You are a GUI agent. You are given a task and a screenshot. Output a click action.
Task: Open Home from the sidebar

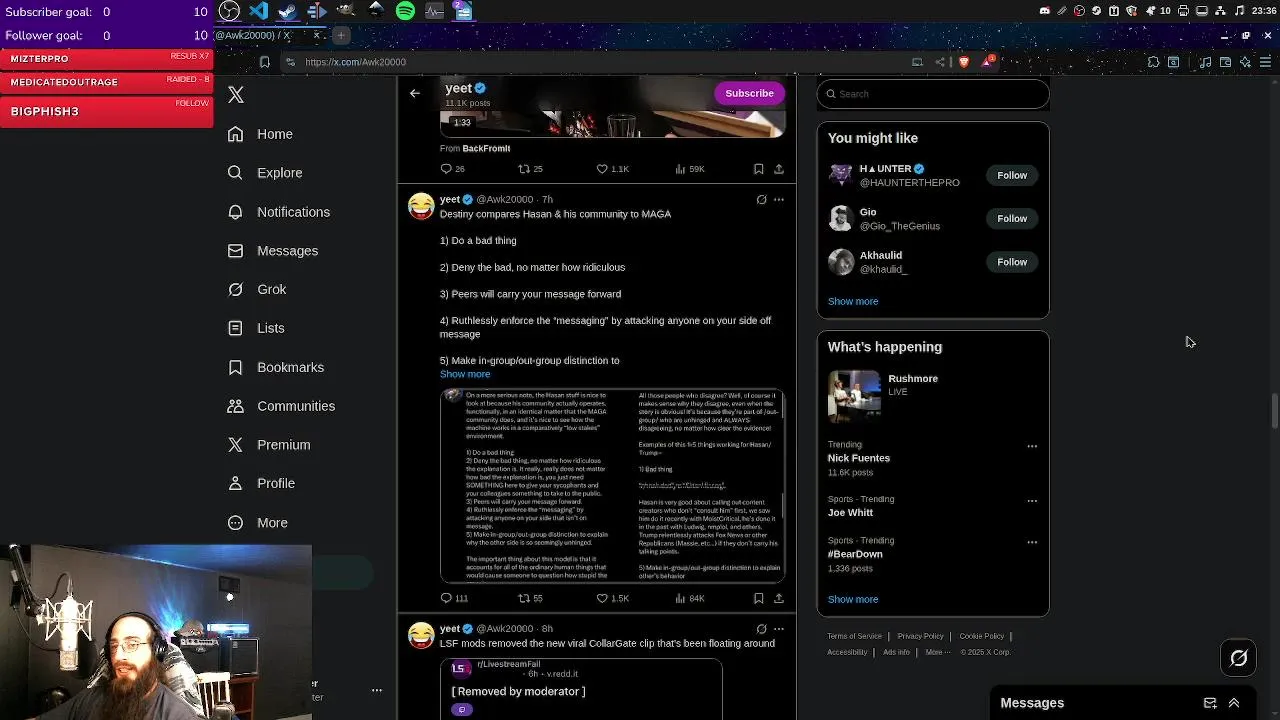tap(260, 134)
